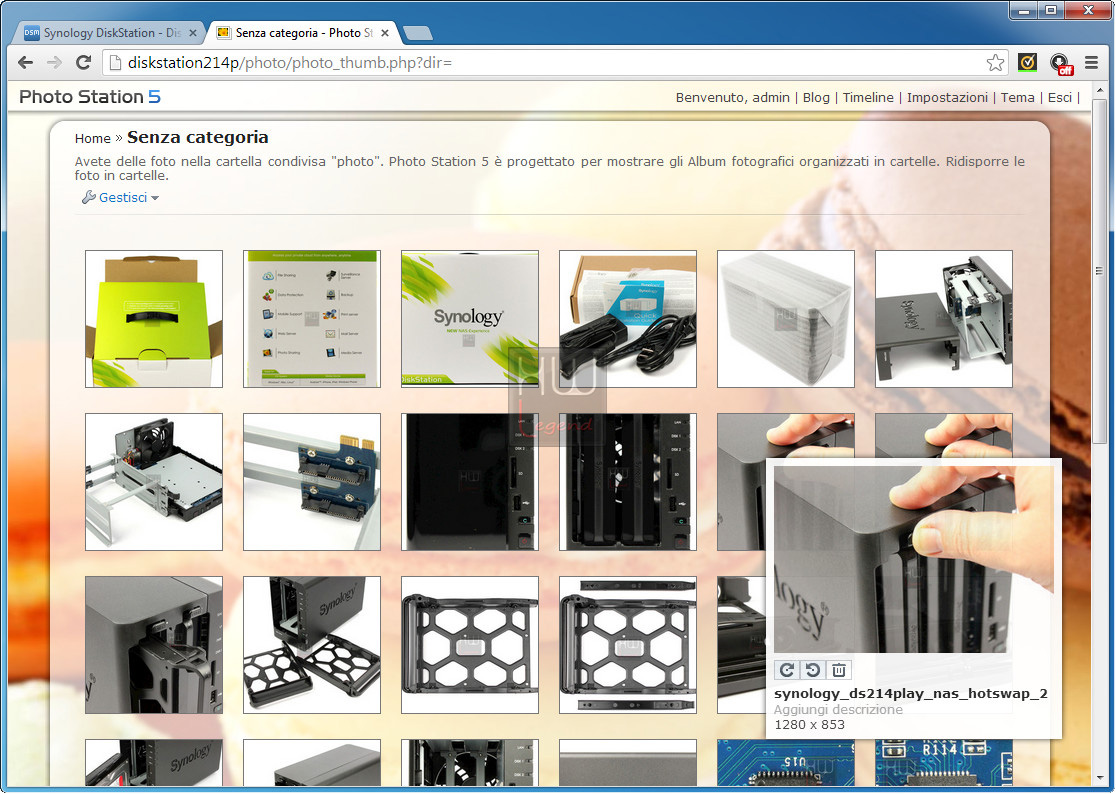Image resolution: width=1116 pixels, height=794 pixels.
Task: Open the drive cage with fan thumbnail
Action: (154, 482)
